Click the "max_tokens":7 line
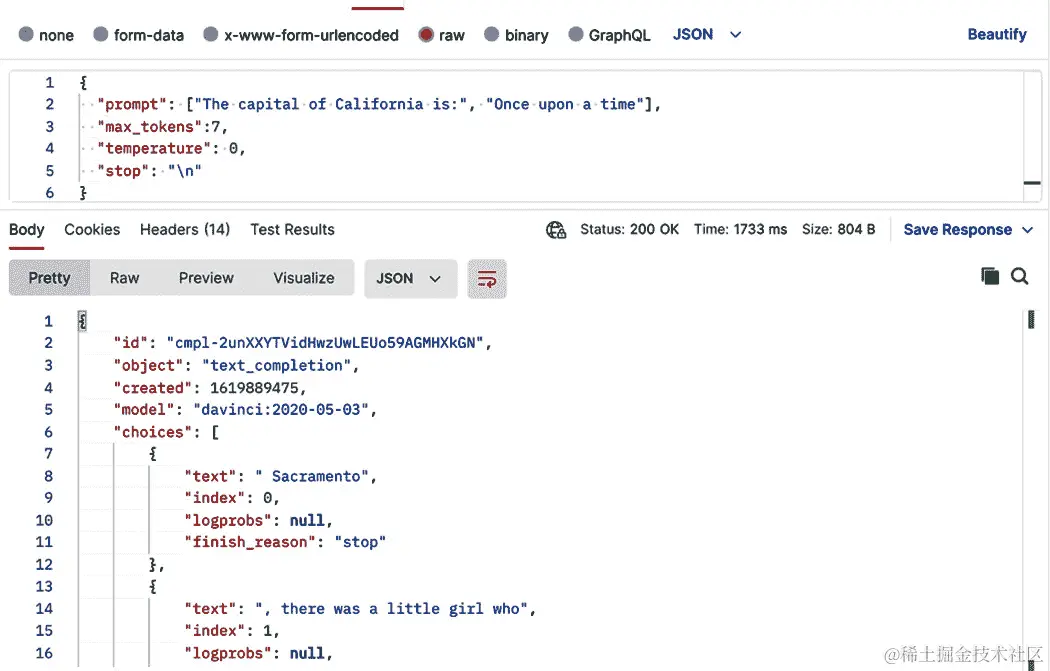 click(163, 127)
